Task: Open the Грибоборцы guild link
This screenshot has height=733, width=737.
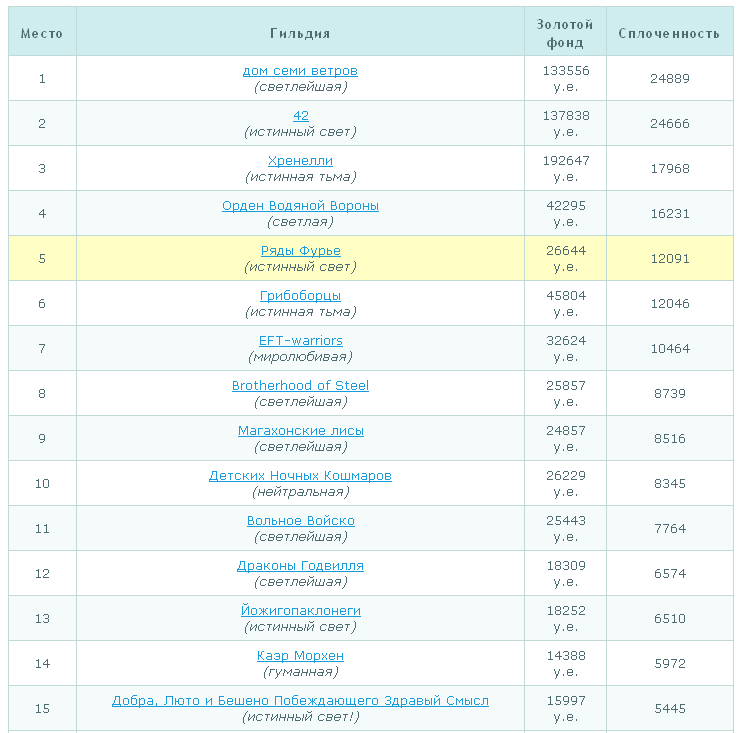Action: [300, 296]
